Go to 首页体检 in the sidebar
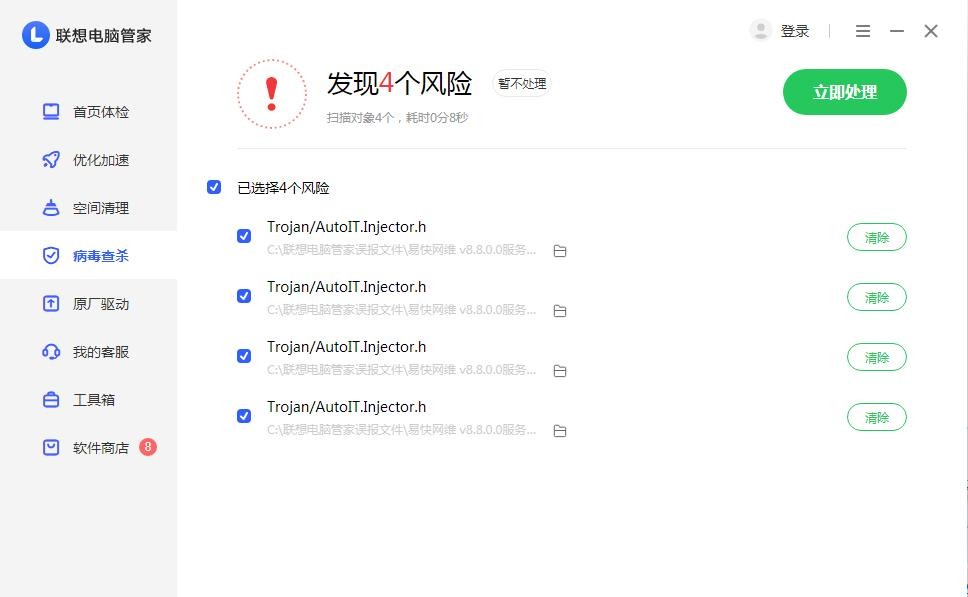 88,112
